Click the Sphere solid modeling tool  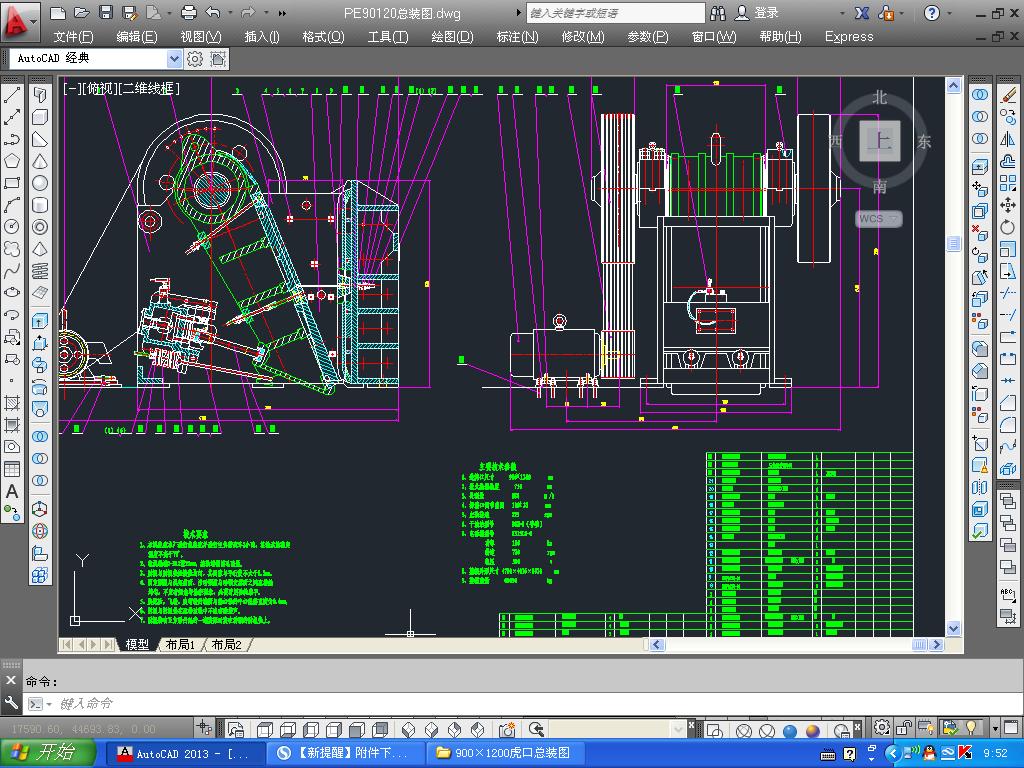pos(40,183)
